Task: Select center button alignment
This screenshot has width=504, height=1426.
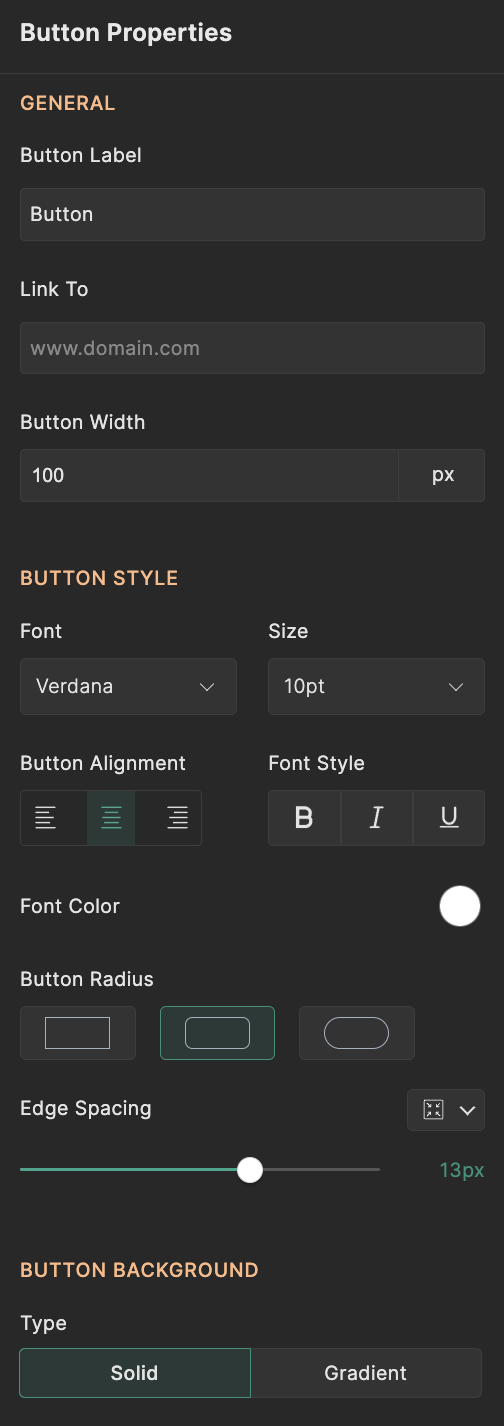Action: click(x=111, y=818)
